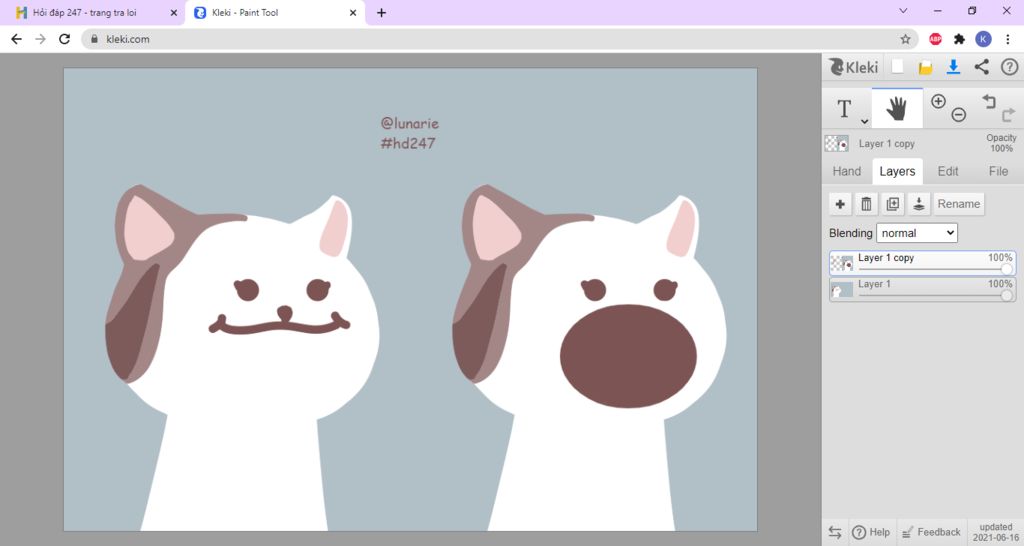Open the Blending mode dropdown
This screenshot has height=546, width=1024.
(917, 233)
